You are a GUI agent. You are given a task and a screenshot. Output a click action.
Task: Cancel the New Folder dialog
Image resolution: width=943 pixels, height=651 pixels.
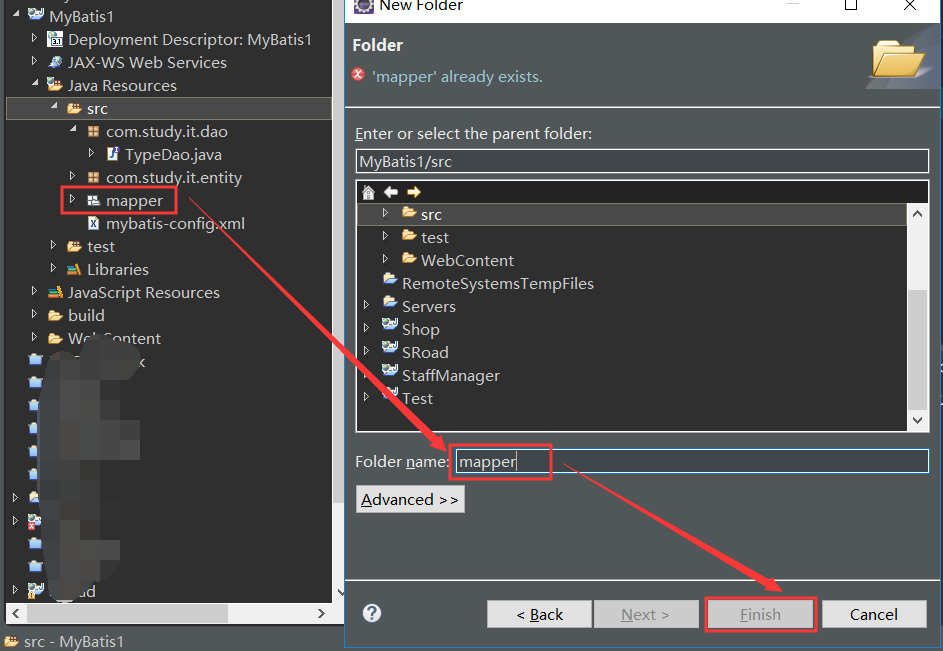[x=874, y=614]
